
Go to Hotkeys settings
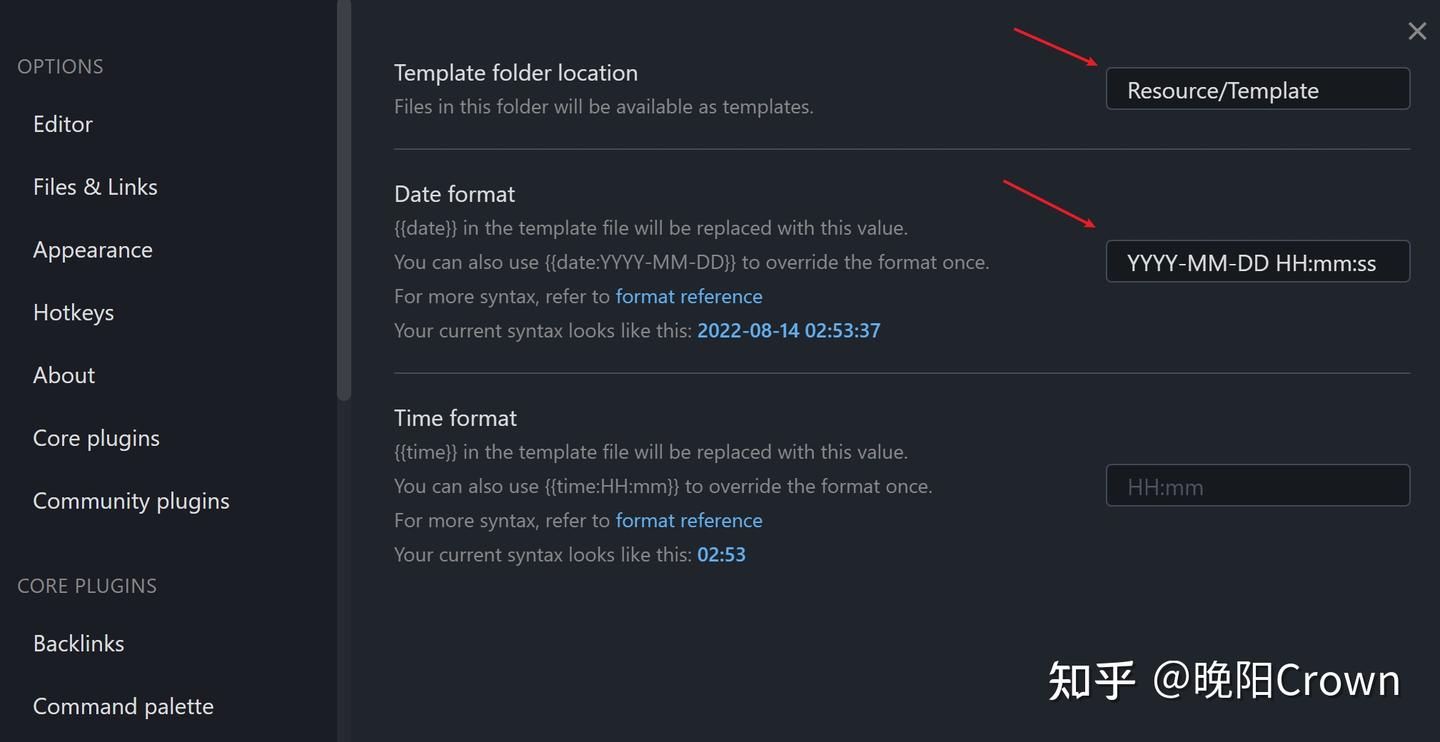pos(73,313)
